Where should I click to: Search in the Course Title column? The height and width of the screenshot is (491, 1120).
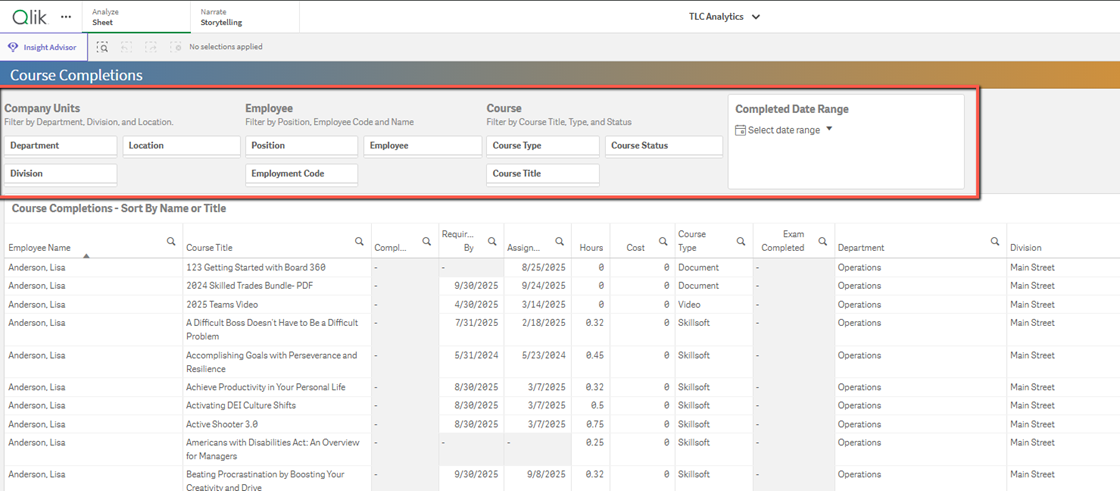[359, 241]
